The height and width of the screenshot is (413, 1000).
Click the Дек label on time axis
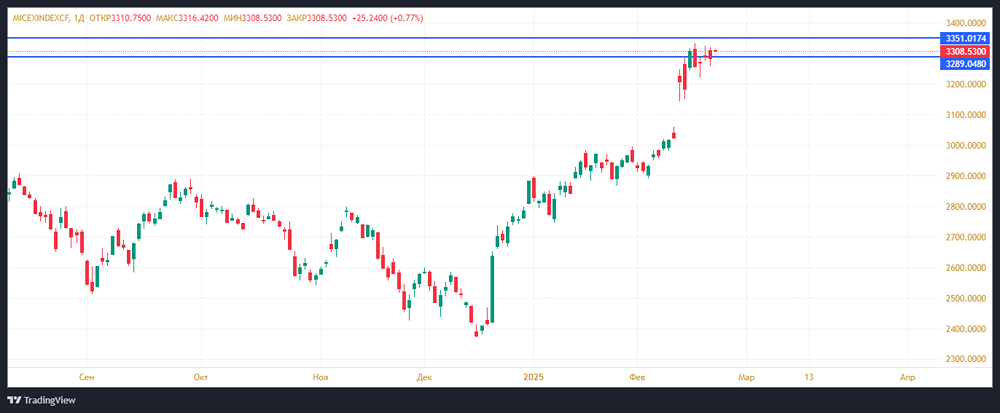pos(424,377)
